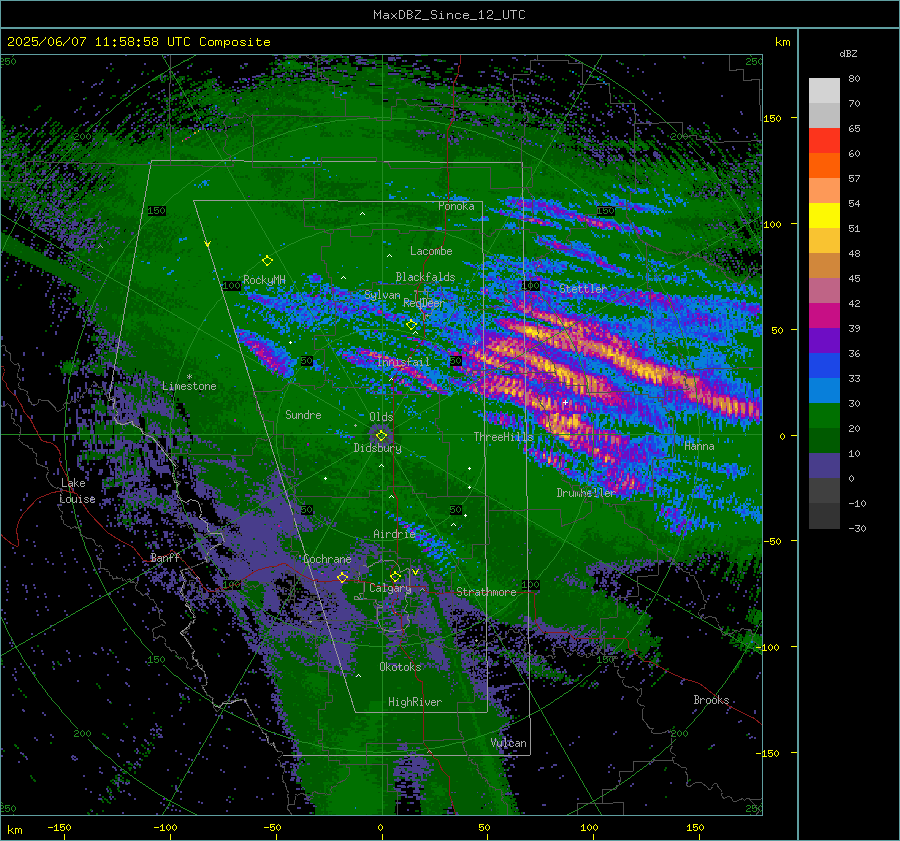Select the Banff label
The image size is (900, 841).
tap(165, 557)
